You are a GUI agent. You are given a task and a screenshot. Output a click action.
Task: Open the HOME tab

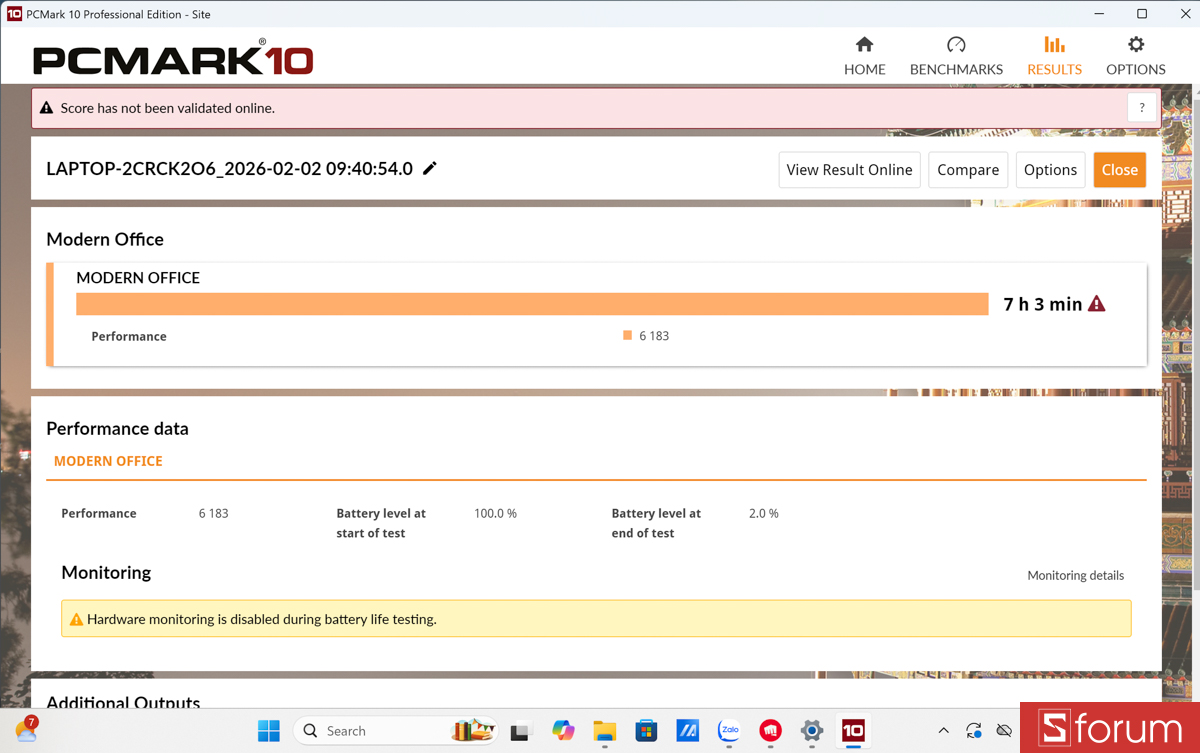point(864,56)
